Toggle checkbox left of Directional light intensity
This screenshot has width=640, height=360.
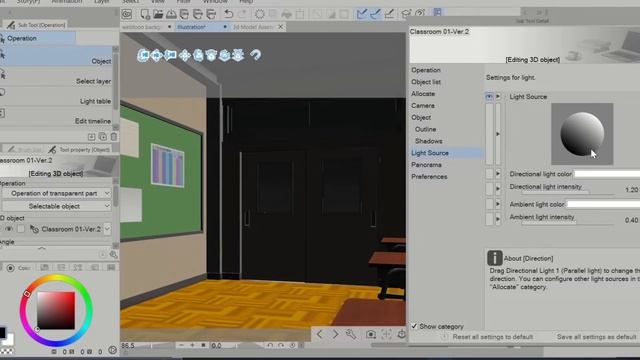point(489,189)
